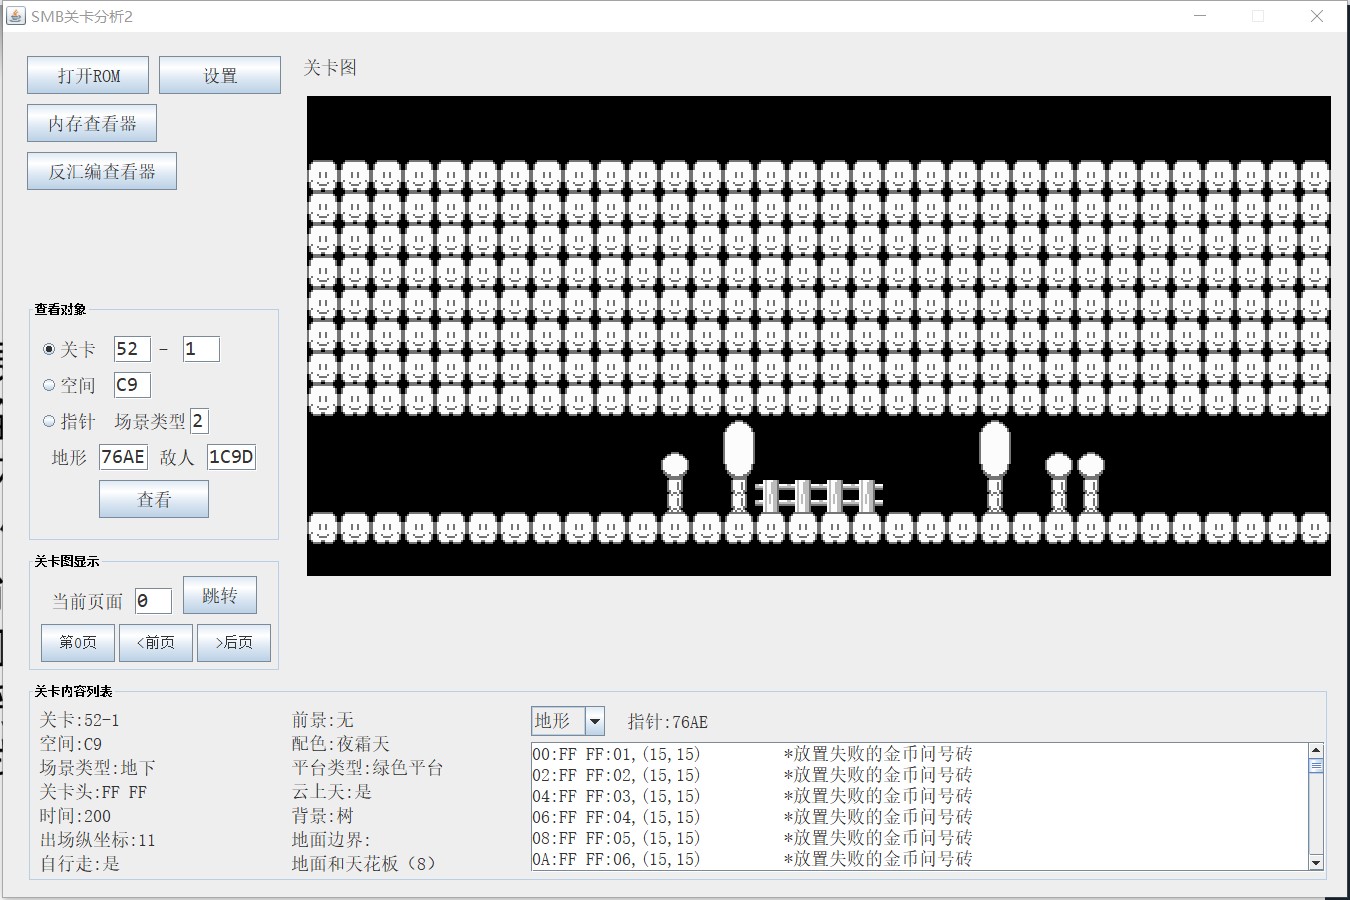This screenshot has width=1350, height=900.
Task: Minimize the SMB关卡分析2 window
Action: [1200, 16]
